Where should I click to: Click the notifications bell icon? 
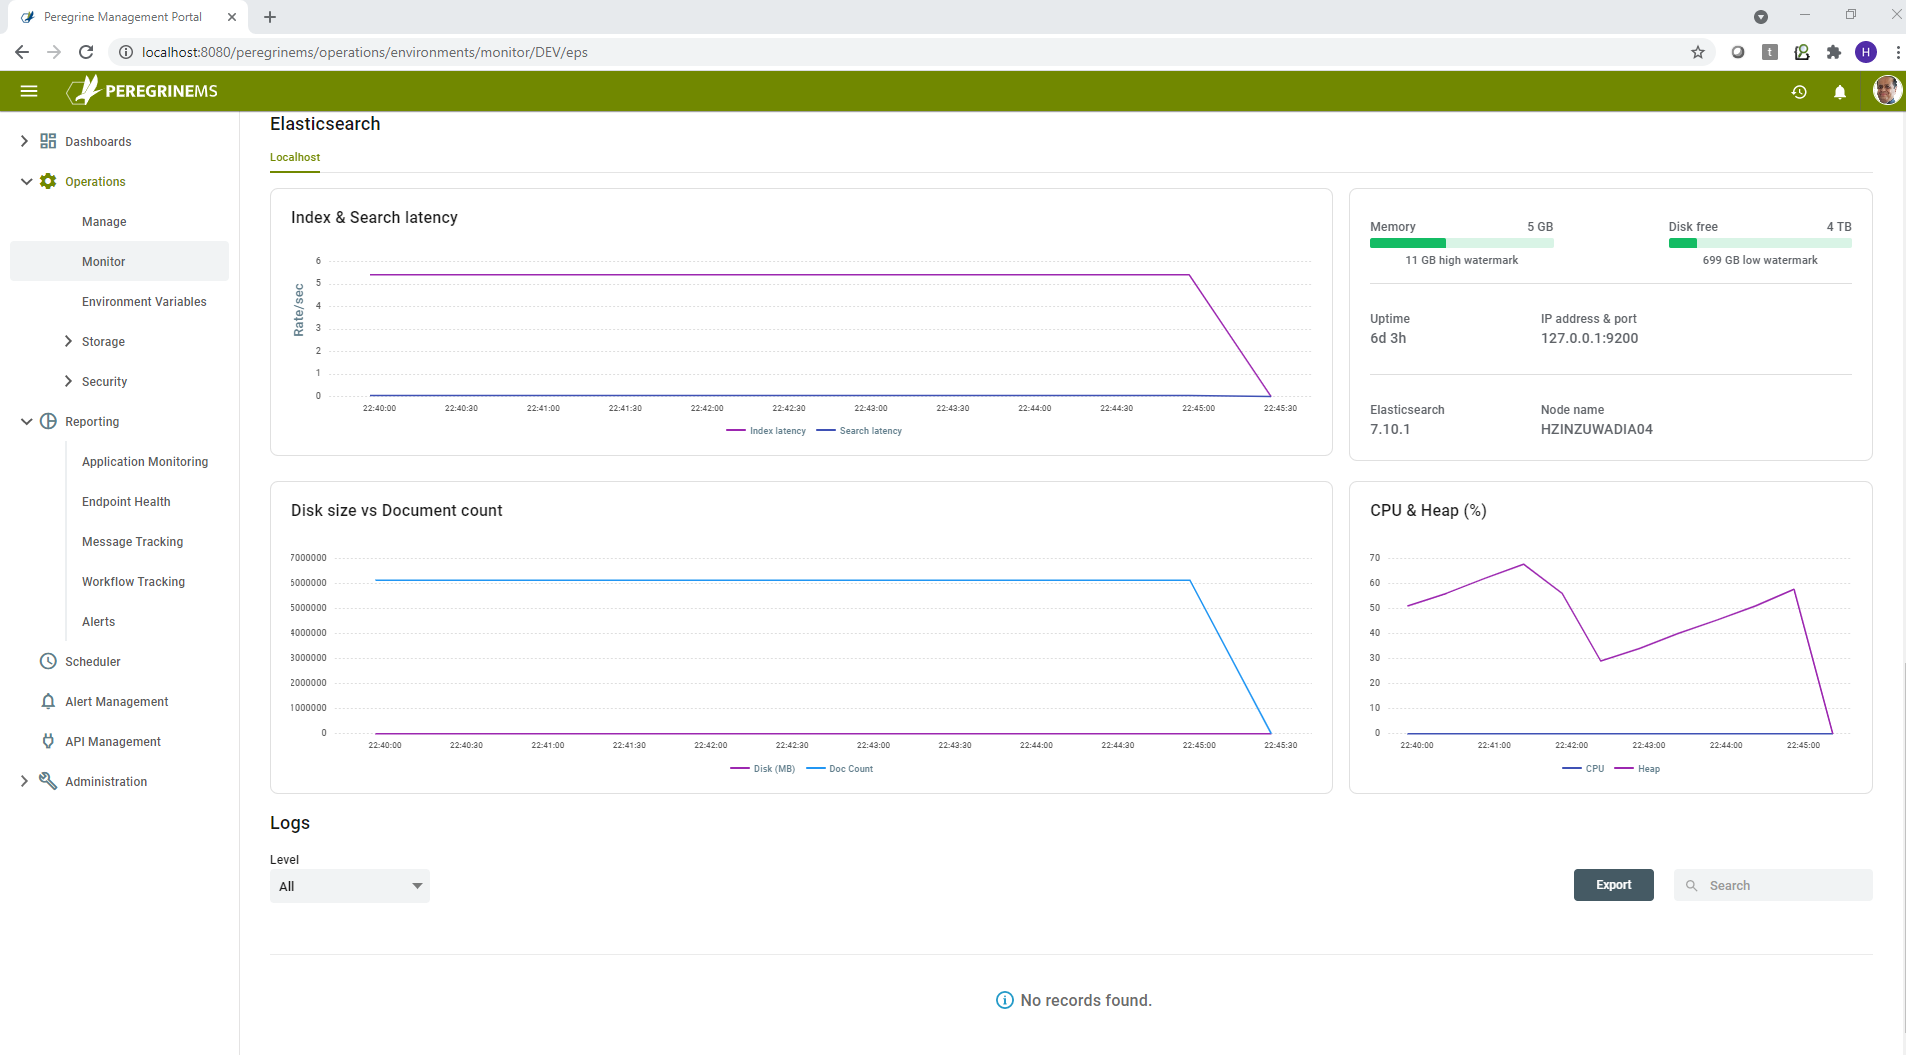(x=1839, y=92)
